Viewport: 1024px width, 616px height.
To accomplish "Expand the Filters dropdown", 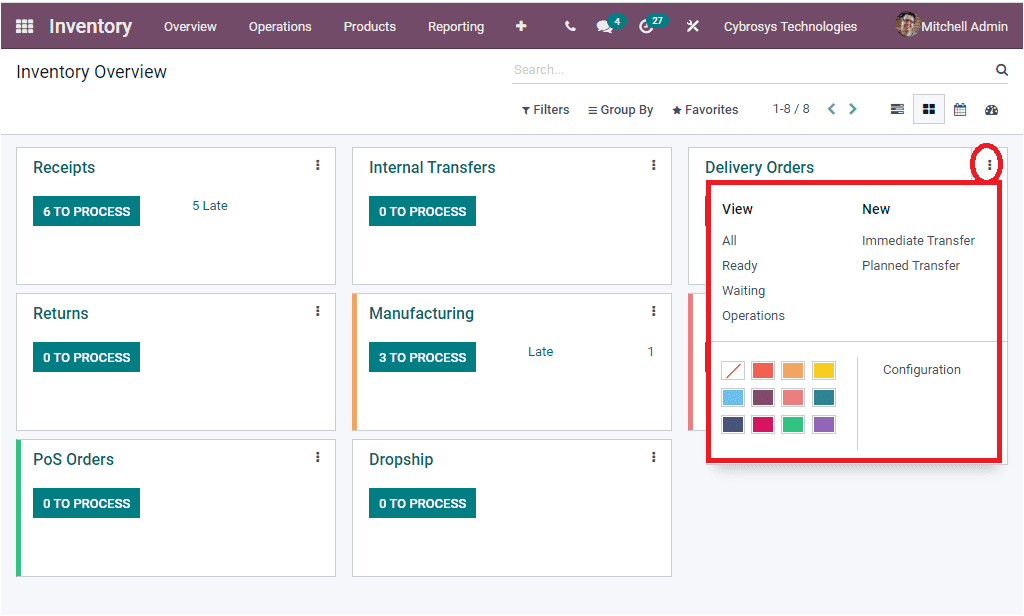I will [545, 109].
